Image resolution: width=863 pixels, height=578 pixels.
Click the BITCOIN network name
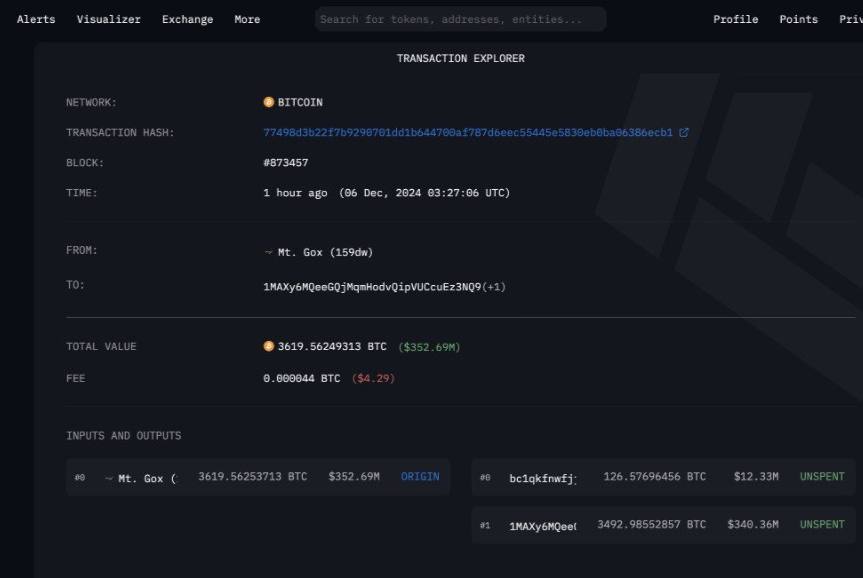coord(300,102)
